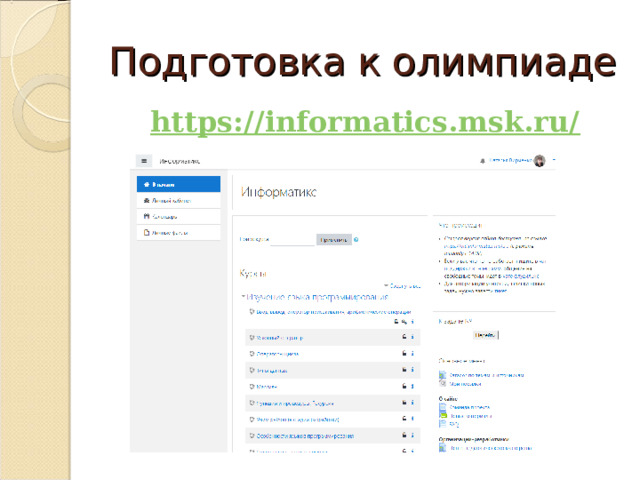This screenshot has height=480, width=640.
Task: Click the Перейти go-to-task button
Action: (485, 335)
